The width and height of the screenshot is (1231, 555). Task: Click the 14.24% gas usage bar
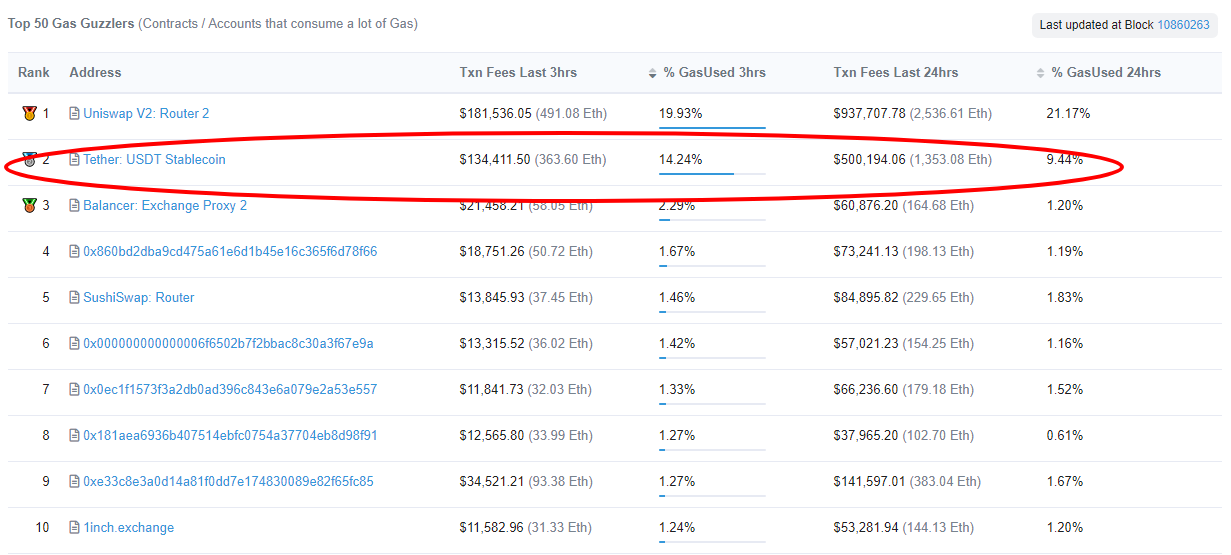[712, 174]
